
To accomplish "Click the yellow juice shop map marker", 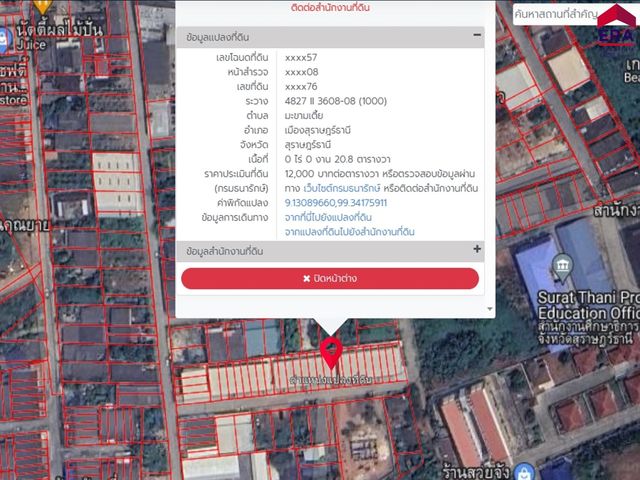I will tap(43, 7).
